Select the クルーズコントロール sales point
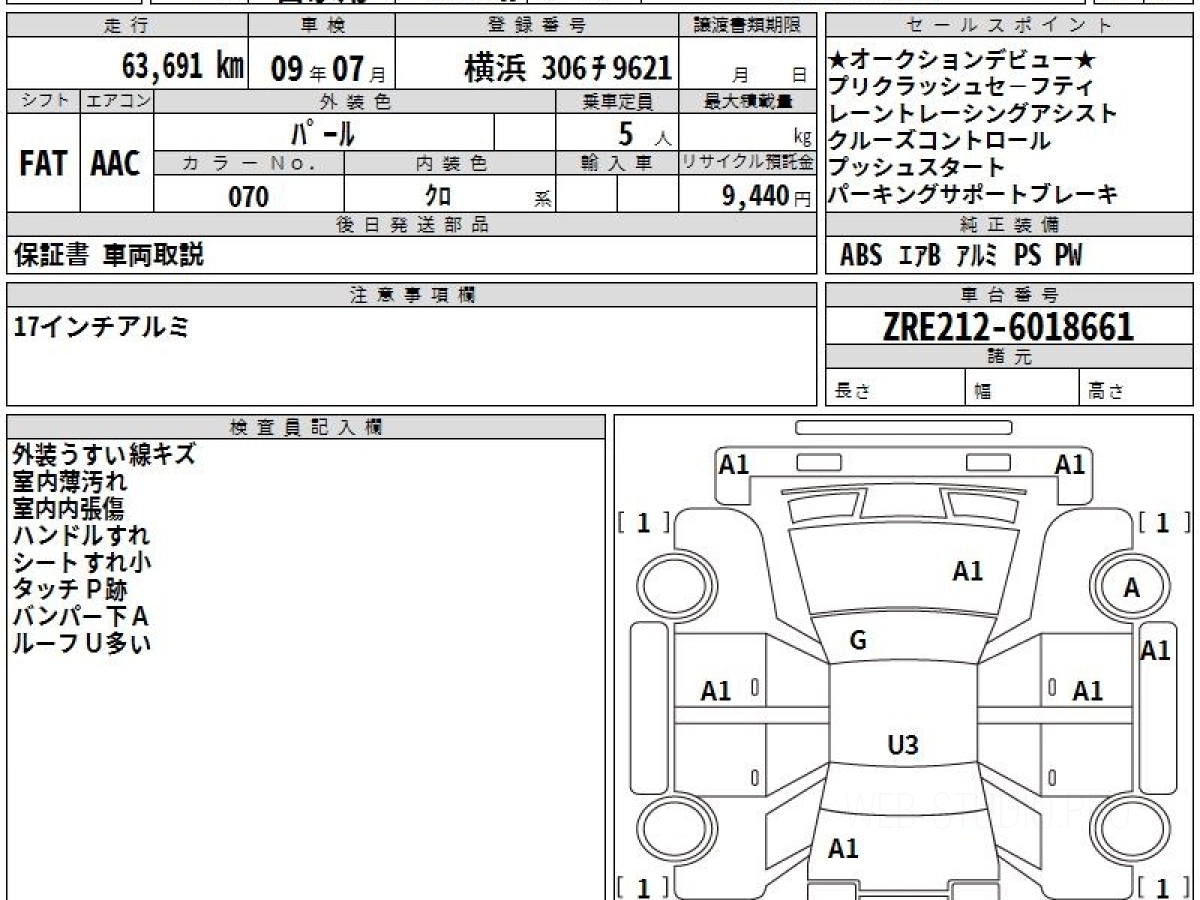The image size is (1200, 900). pyautogui.click(x=940, y=141)
